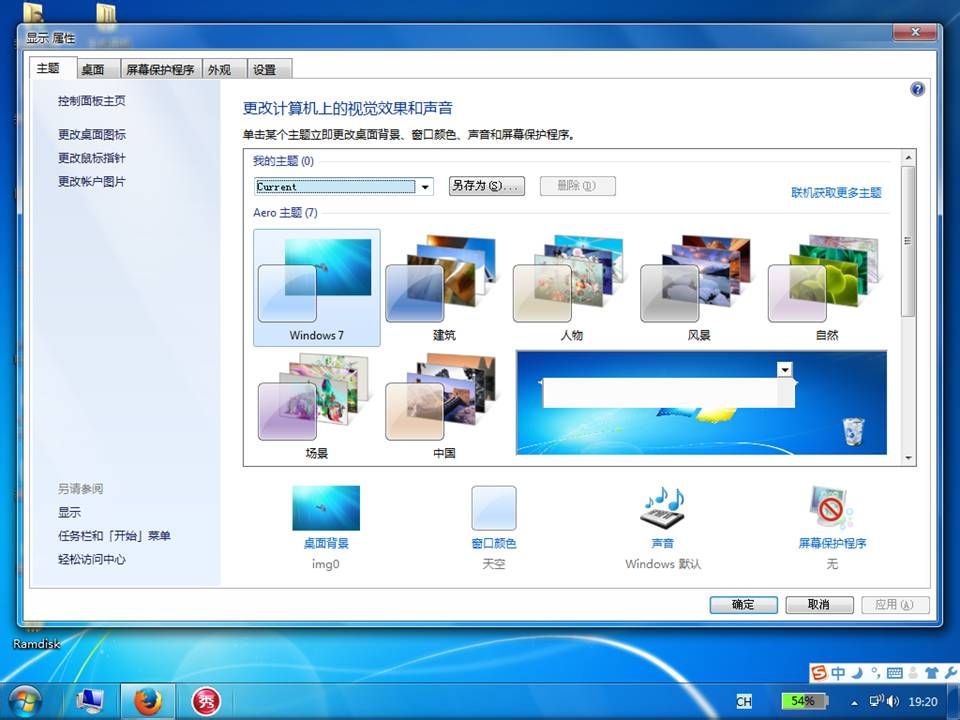This screenshot has width=960, height=720.
Task: Open IME wrench tools icon
Action: (x=951, y=673)
